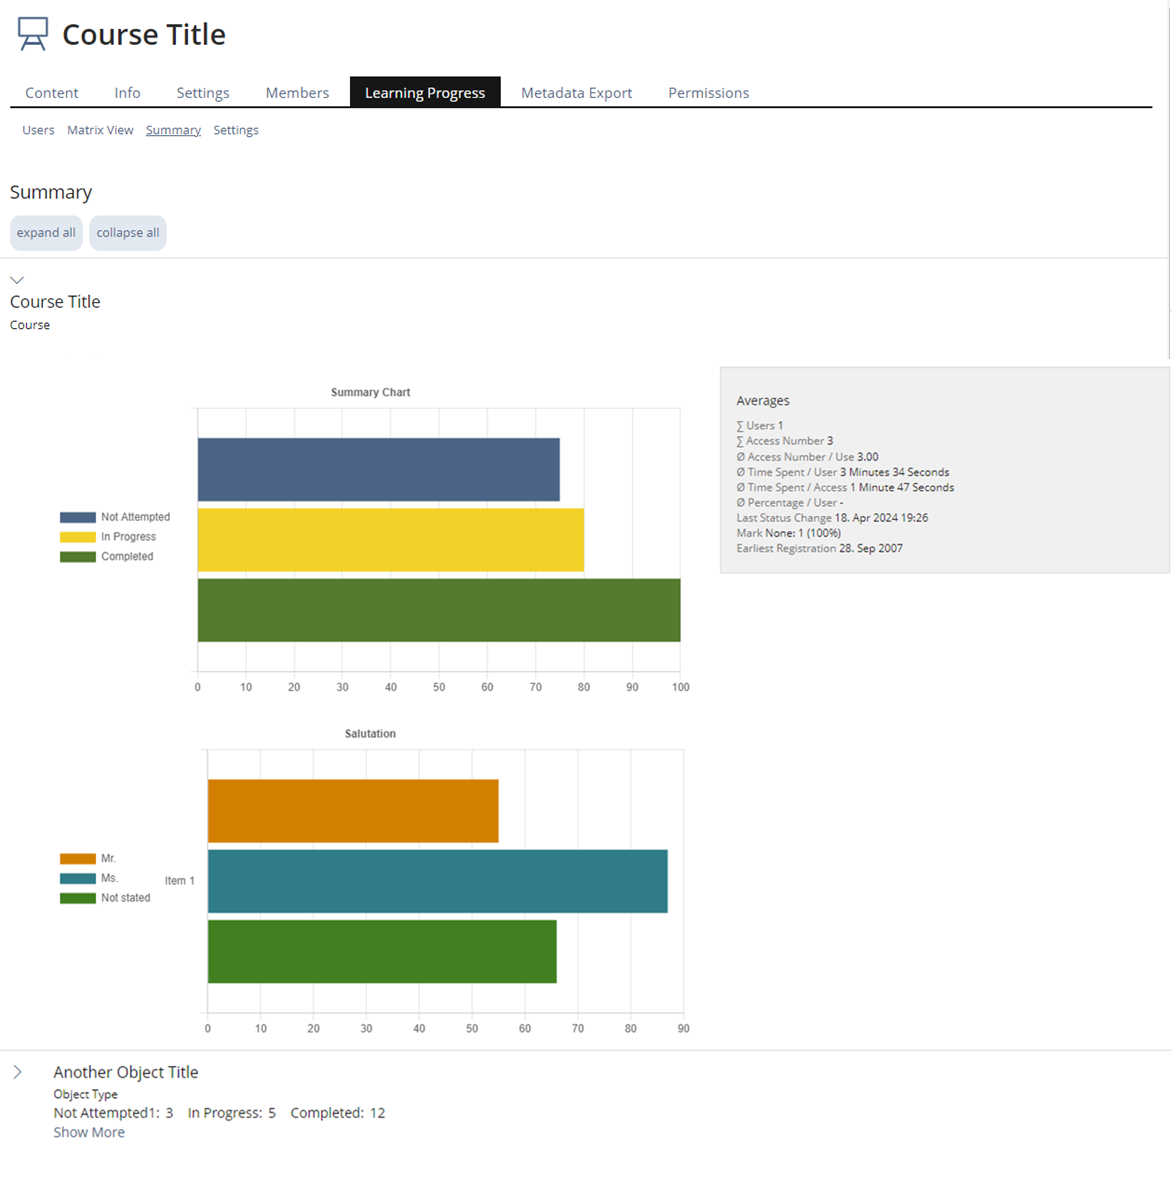Click the green Completed bar in Summary Chart

point(438,610)
